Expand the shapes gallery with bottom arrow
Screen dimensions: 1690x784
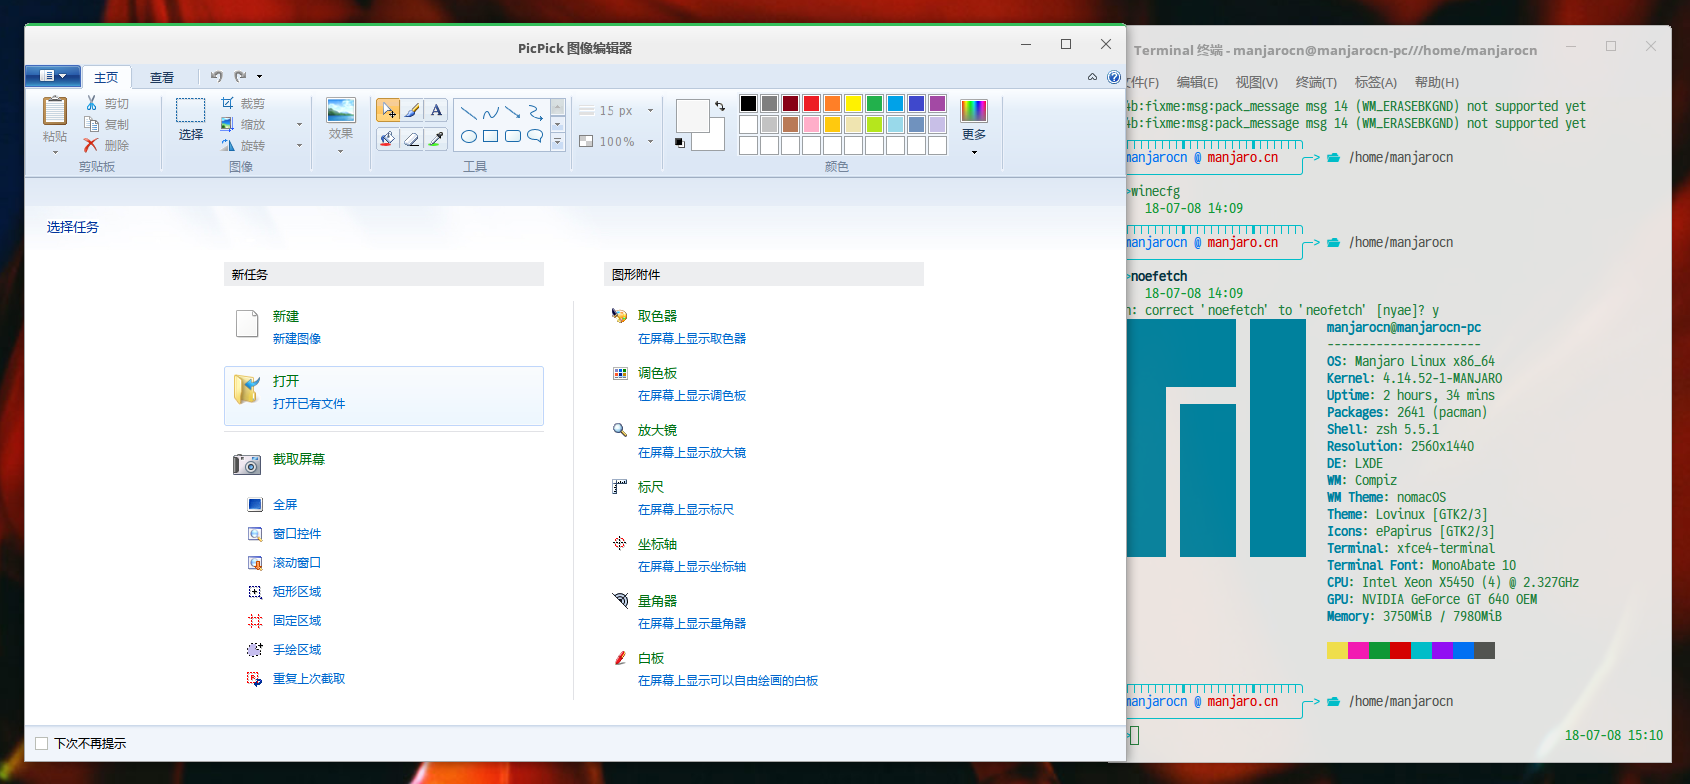point(558,142)
